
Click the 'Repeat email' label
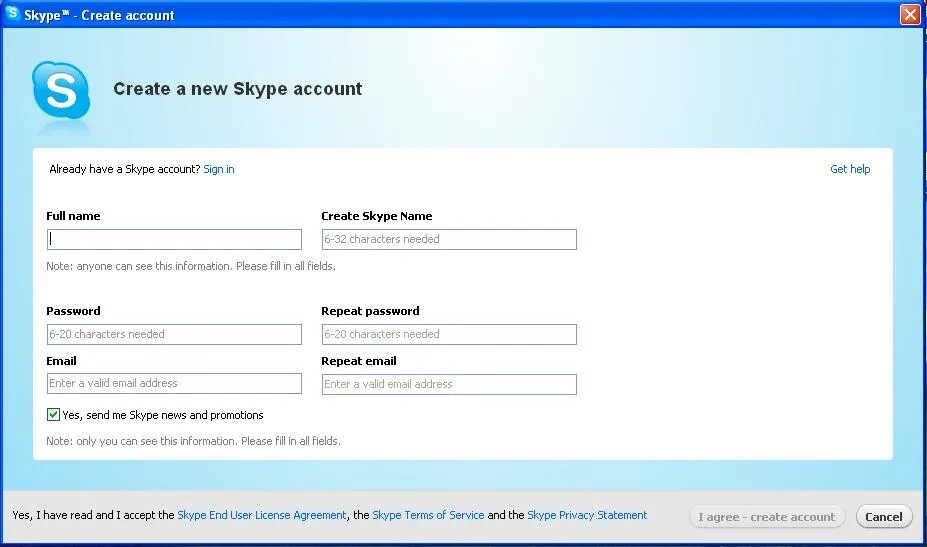(359, 361)
